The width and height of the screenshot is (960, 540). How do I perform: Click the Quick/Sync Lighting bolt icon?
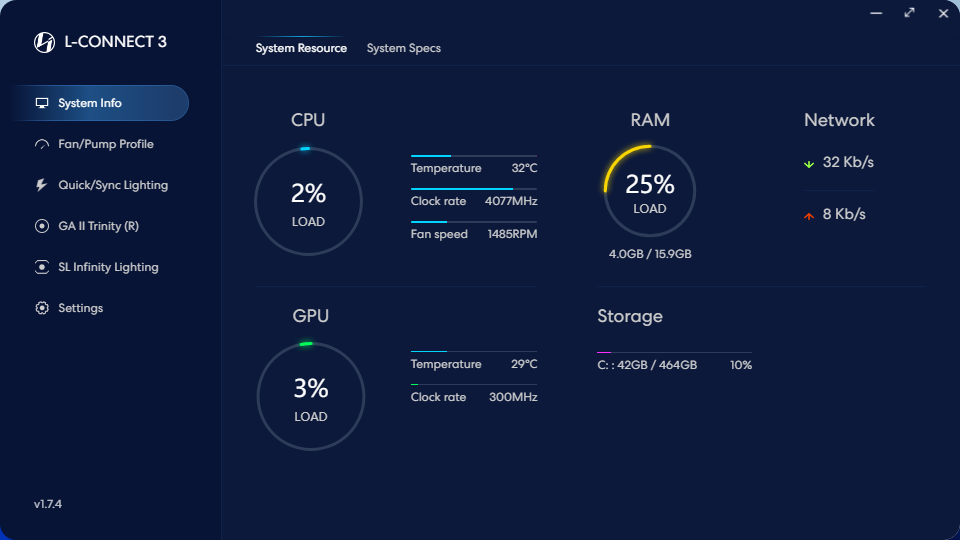pos(42,185)
